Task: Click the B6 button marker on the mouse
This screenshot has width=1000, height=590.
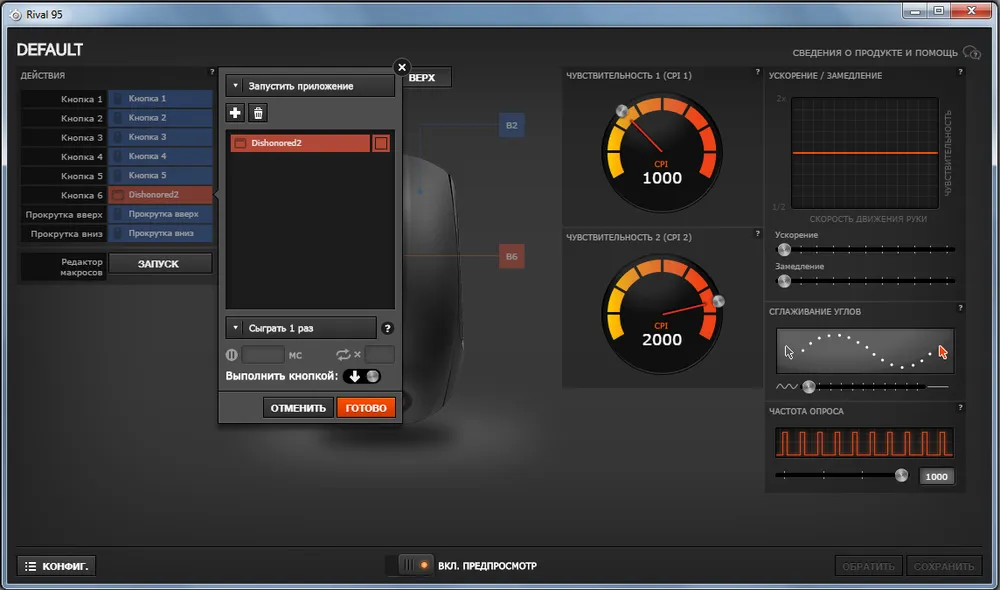Action: [511, 257]
